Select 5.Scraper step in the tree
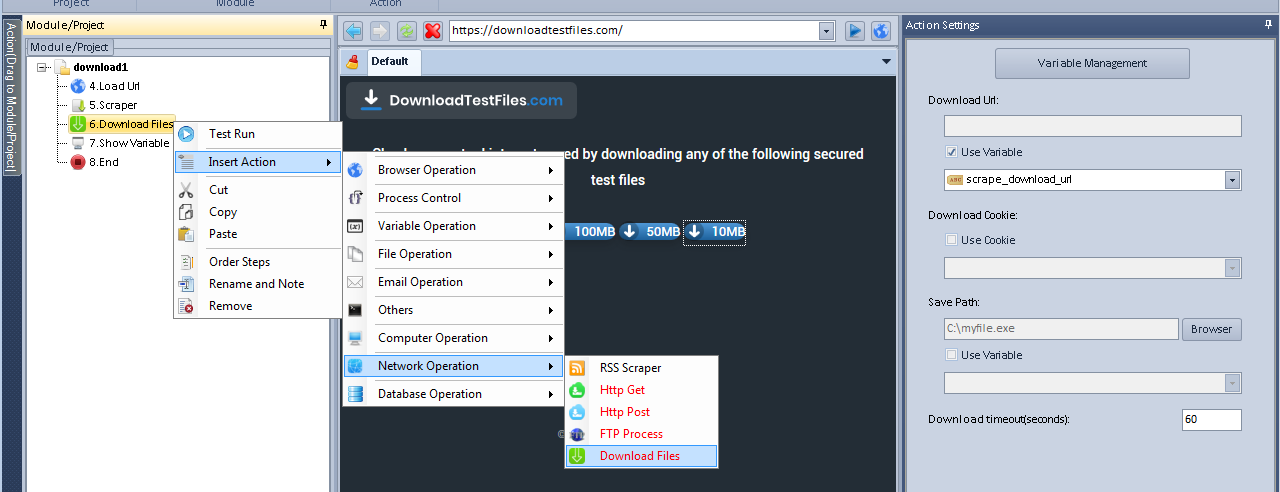Screen dimensions: 1280x492 click(112, 105)
